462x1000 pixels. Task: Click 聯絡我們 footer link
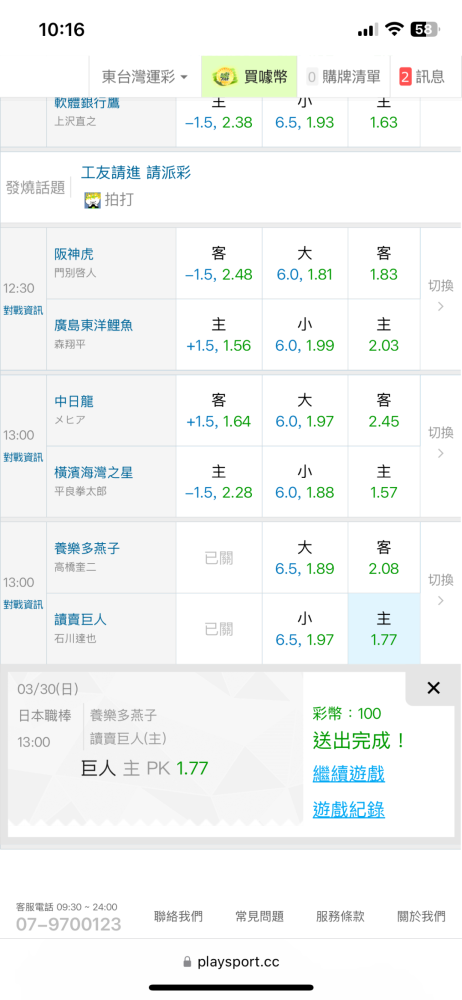pos(179,917)
